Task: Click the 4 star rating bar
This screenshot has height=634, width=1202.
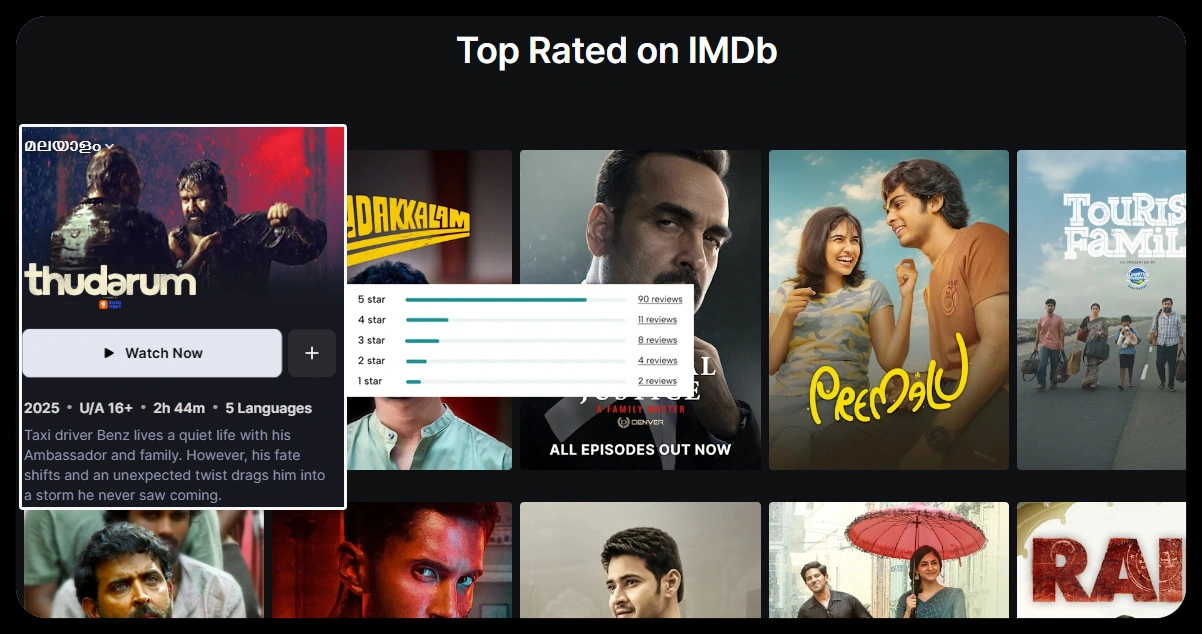Action: click(515, 320)
